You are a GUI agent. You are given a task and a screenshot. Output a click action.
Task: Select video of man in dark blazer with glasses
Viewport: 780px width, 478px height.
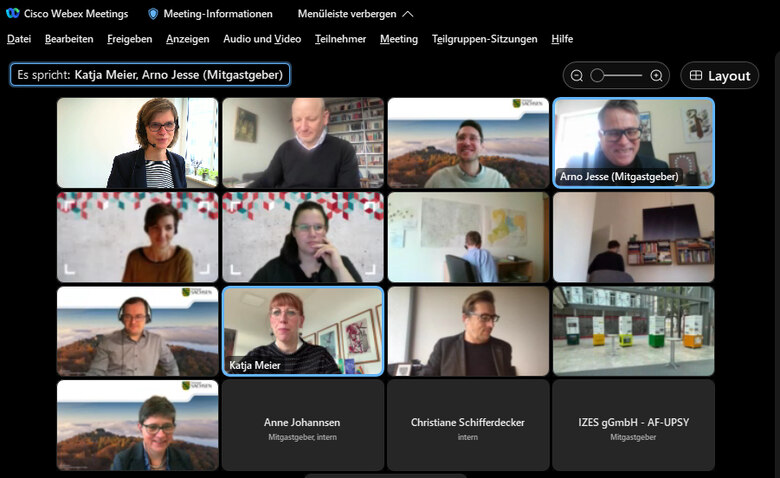click(468, 331)
